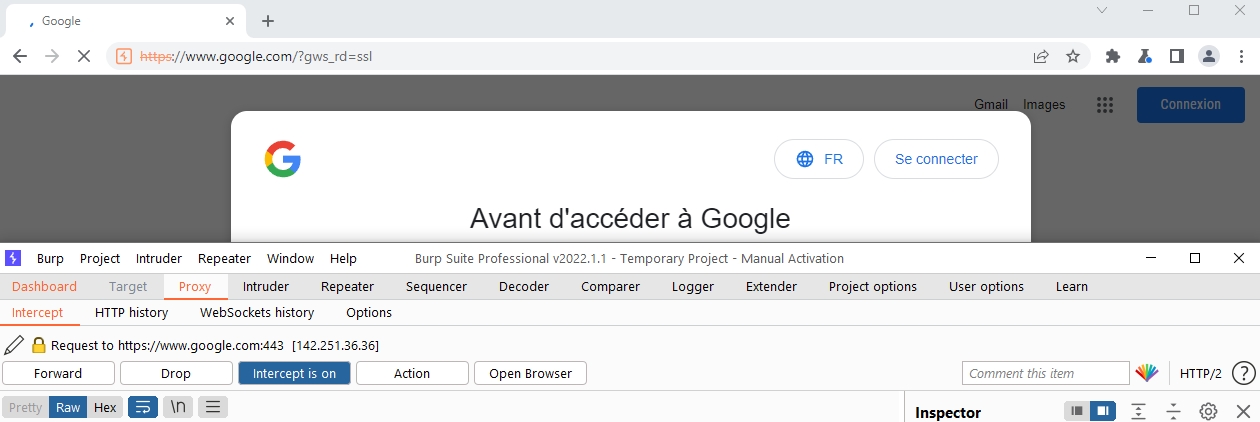Toggle the line wrap button
This screenshot has width=1260, height=422.
pos(143,407)
